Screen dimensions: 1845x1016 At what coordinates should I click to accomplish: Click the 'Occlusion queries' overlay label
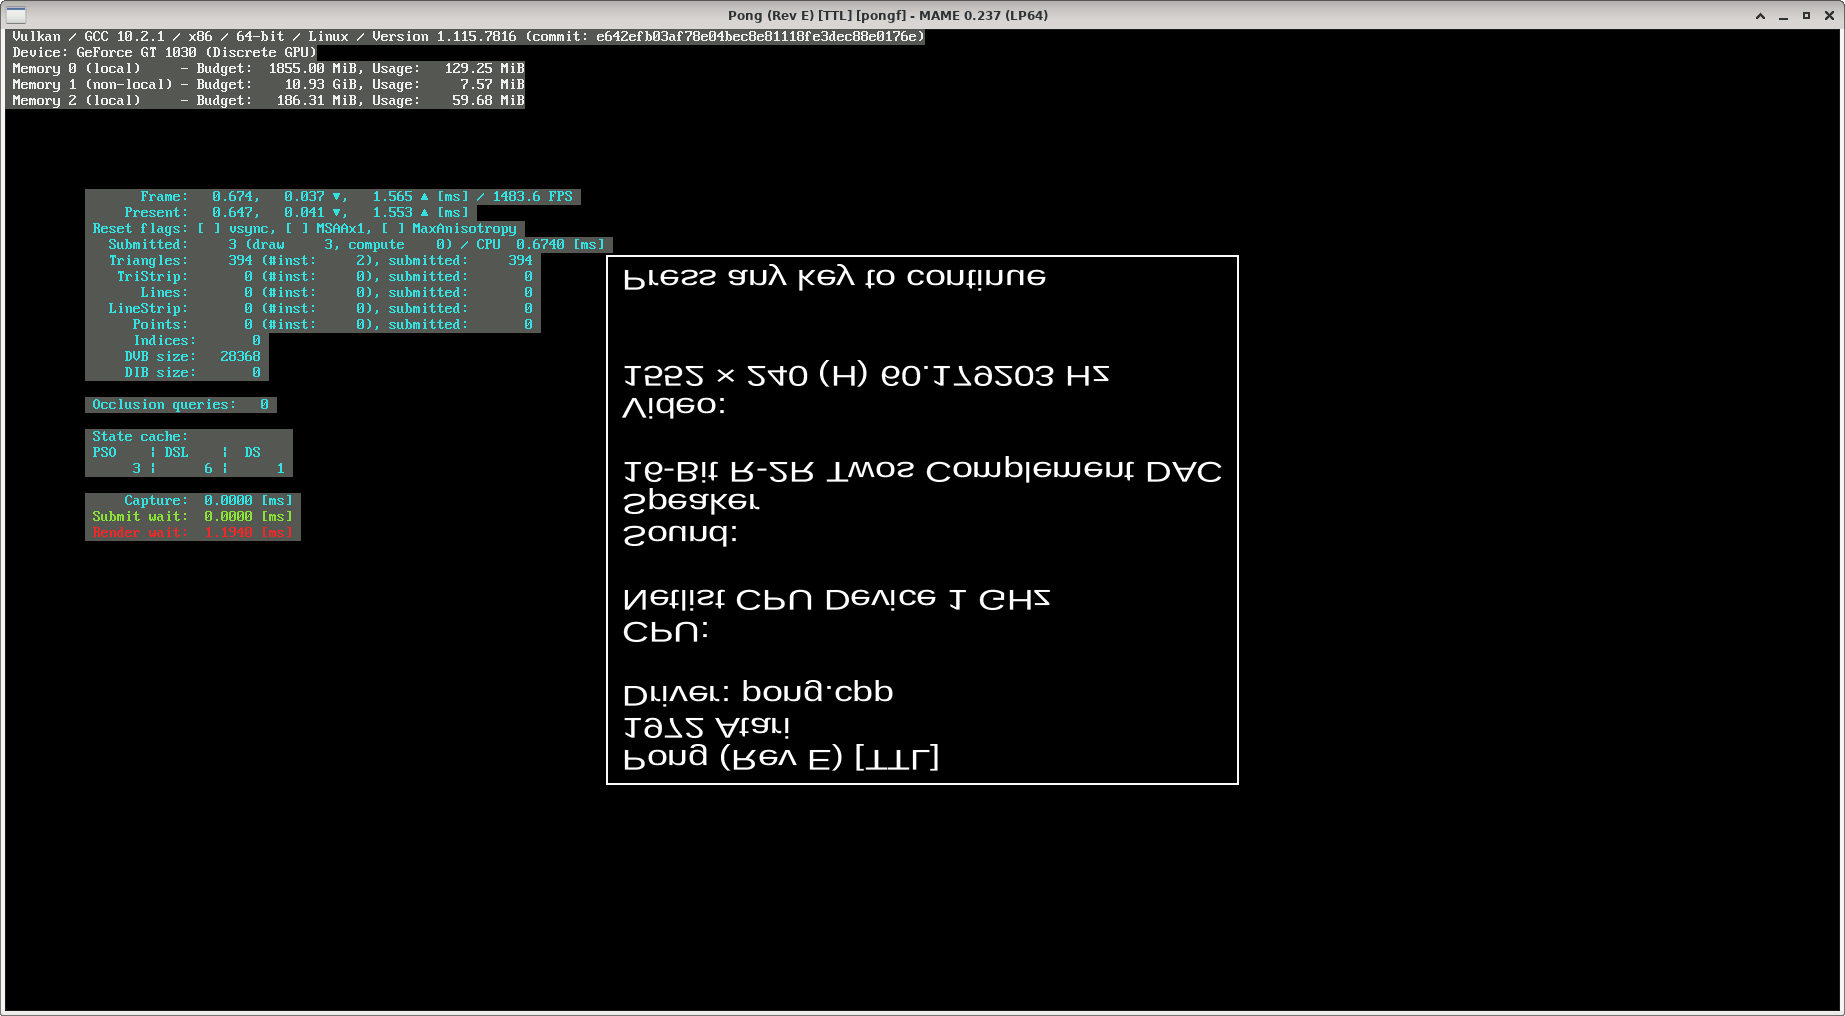click(164, 405)
